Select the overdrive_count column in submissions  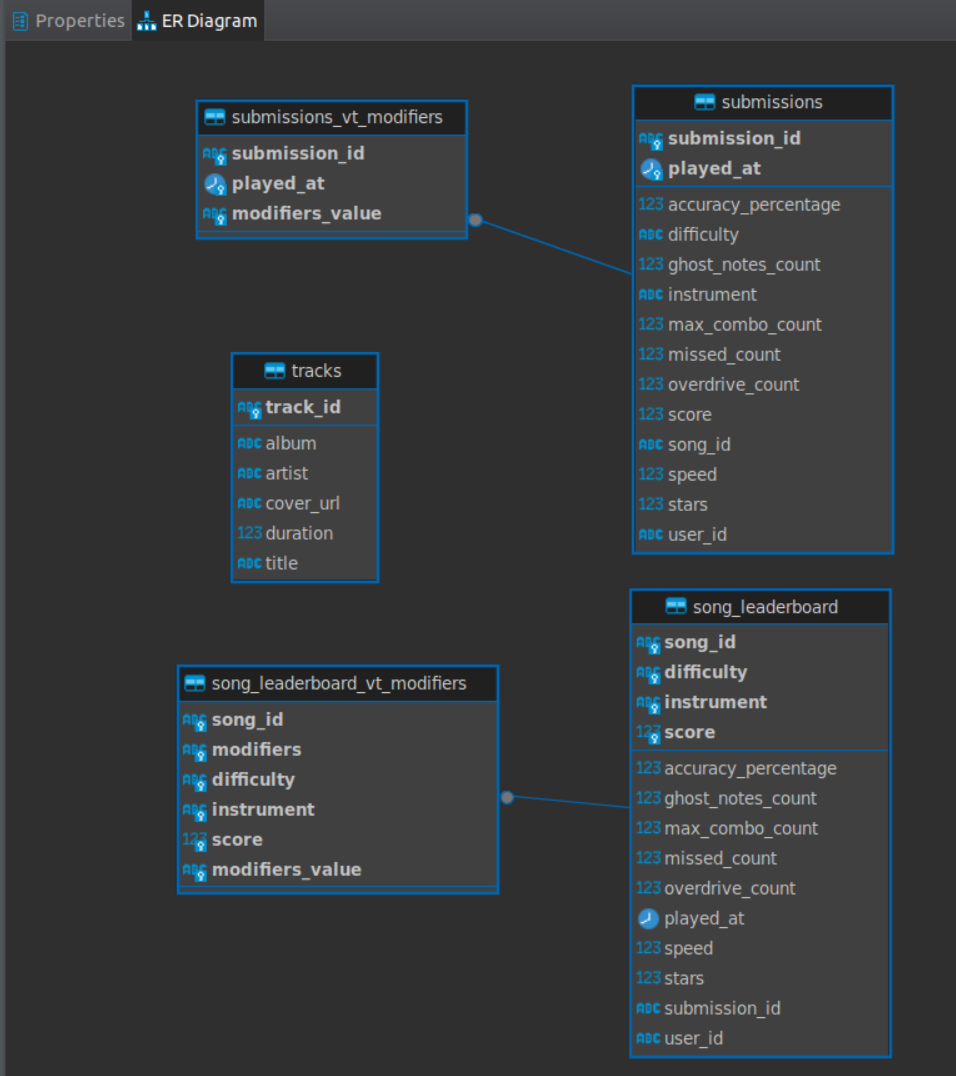point(762,384)
